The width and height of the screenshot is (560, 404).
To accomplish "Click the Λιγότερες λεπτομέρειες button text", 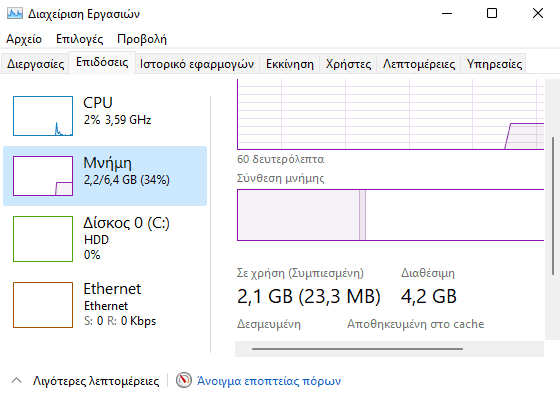I will (x=96, y=381).
